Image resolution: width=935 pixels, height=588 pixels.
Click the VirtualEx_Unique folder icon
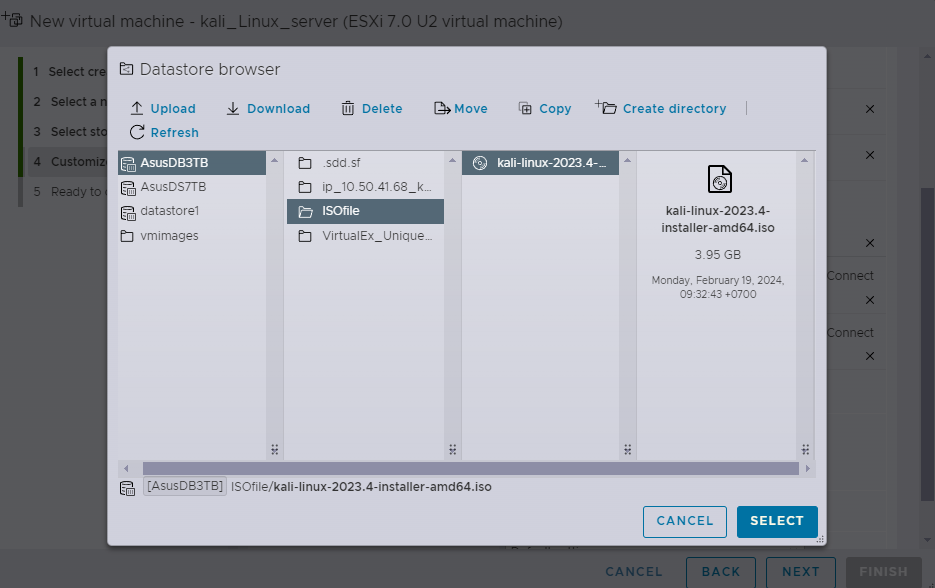[x=305, y=236]
